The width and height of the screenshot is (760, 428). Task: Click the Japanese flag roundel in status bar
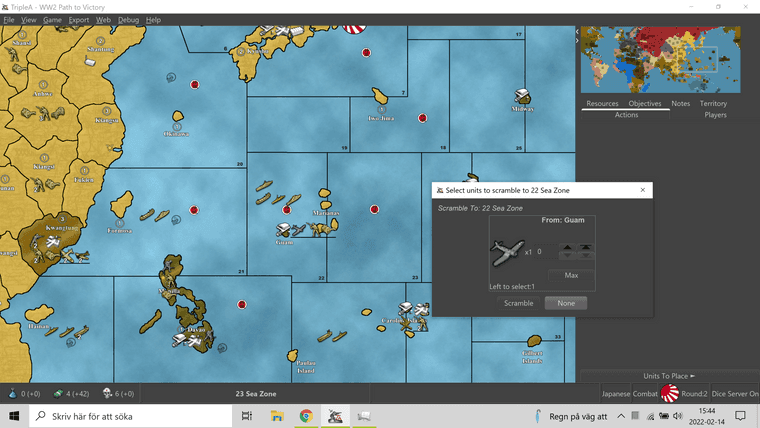669,393
